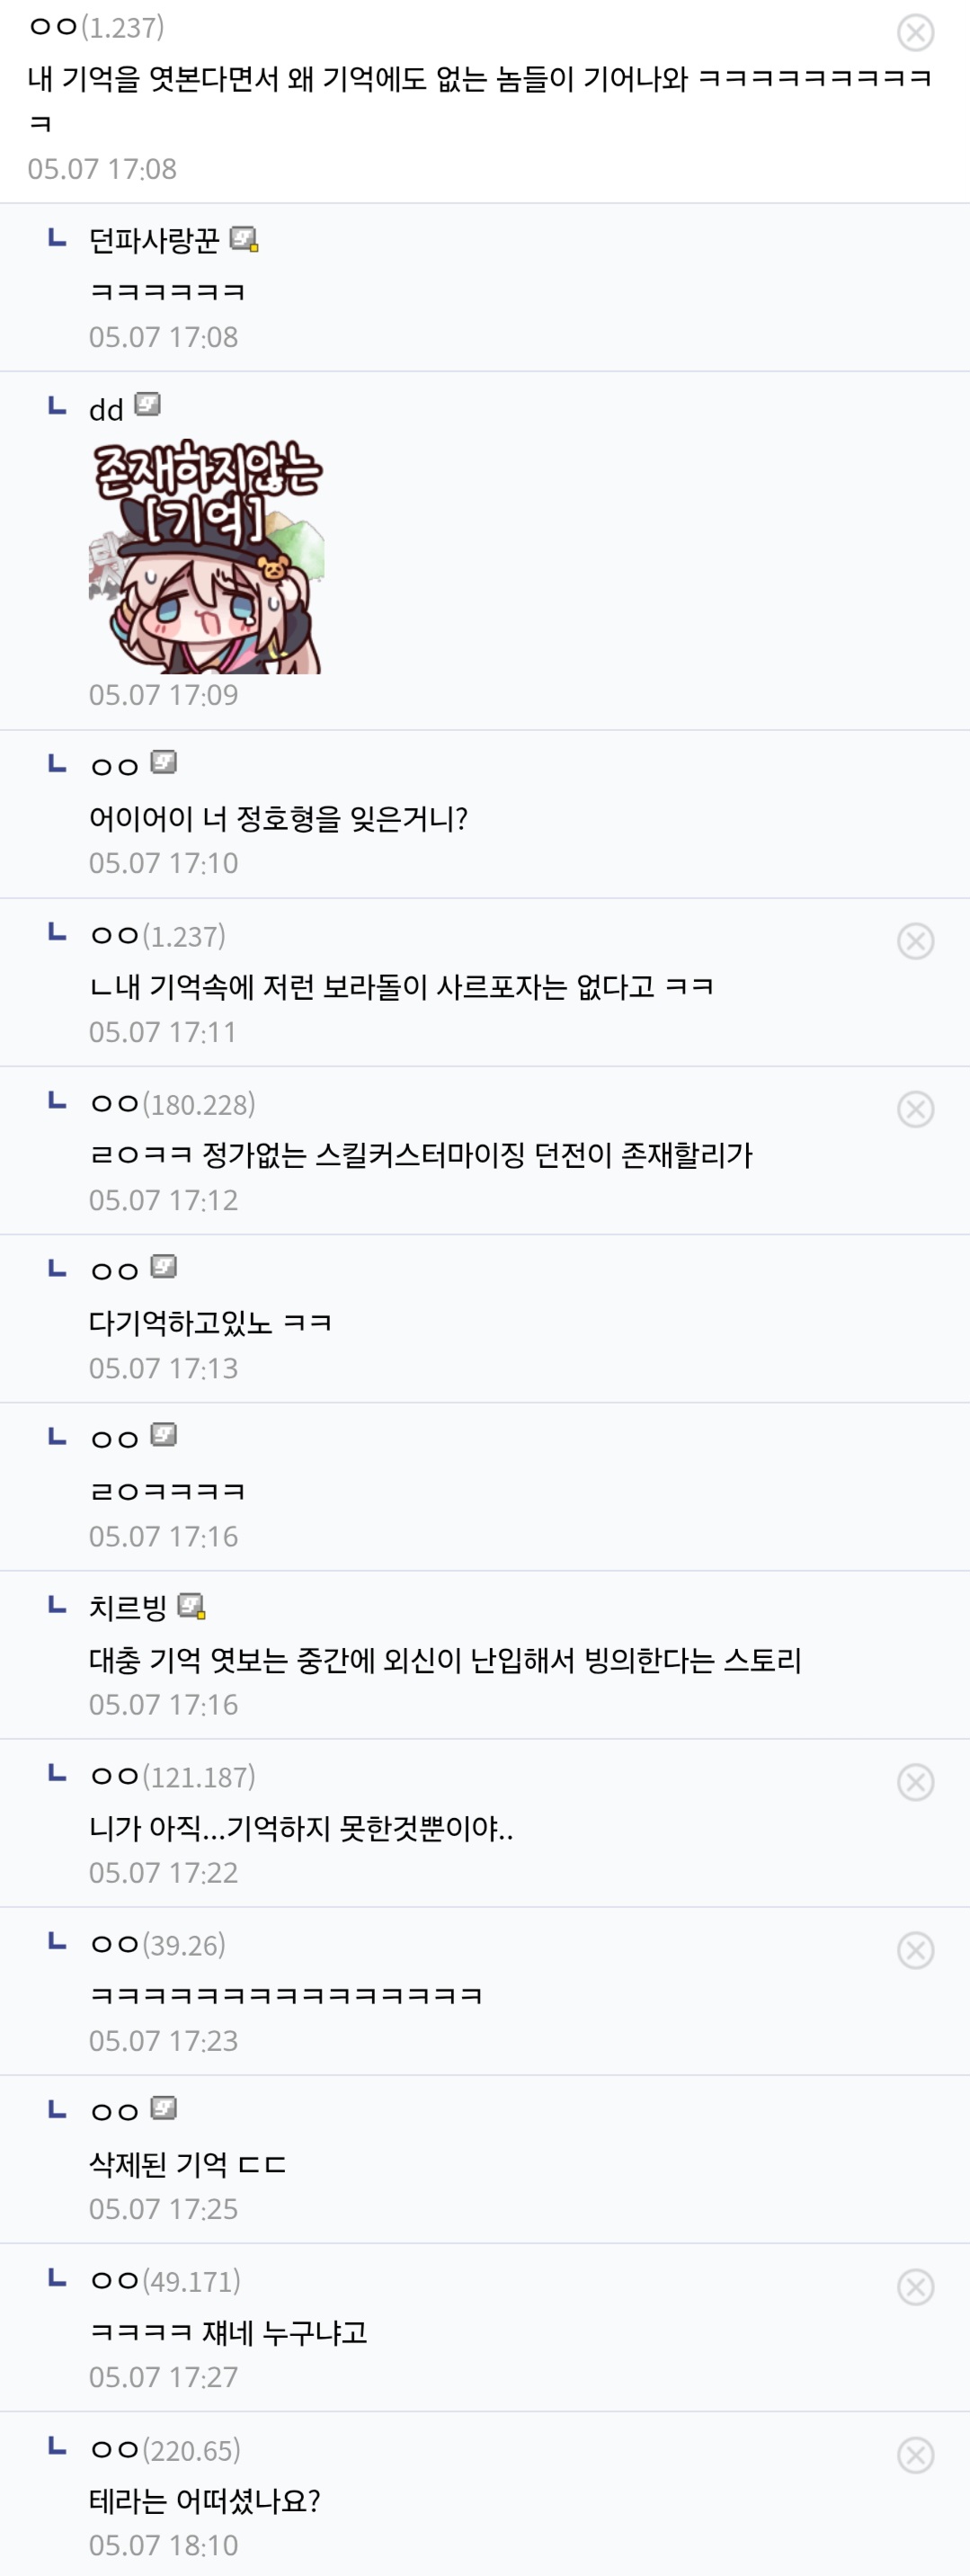Delete reply by ㅇㅇ(220.65)
The width and height of the screenshot is (970, 2576).
click(915, 2455)
